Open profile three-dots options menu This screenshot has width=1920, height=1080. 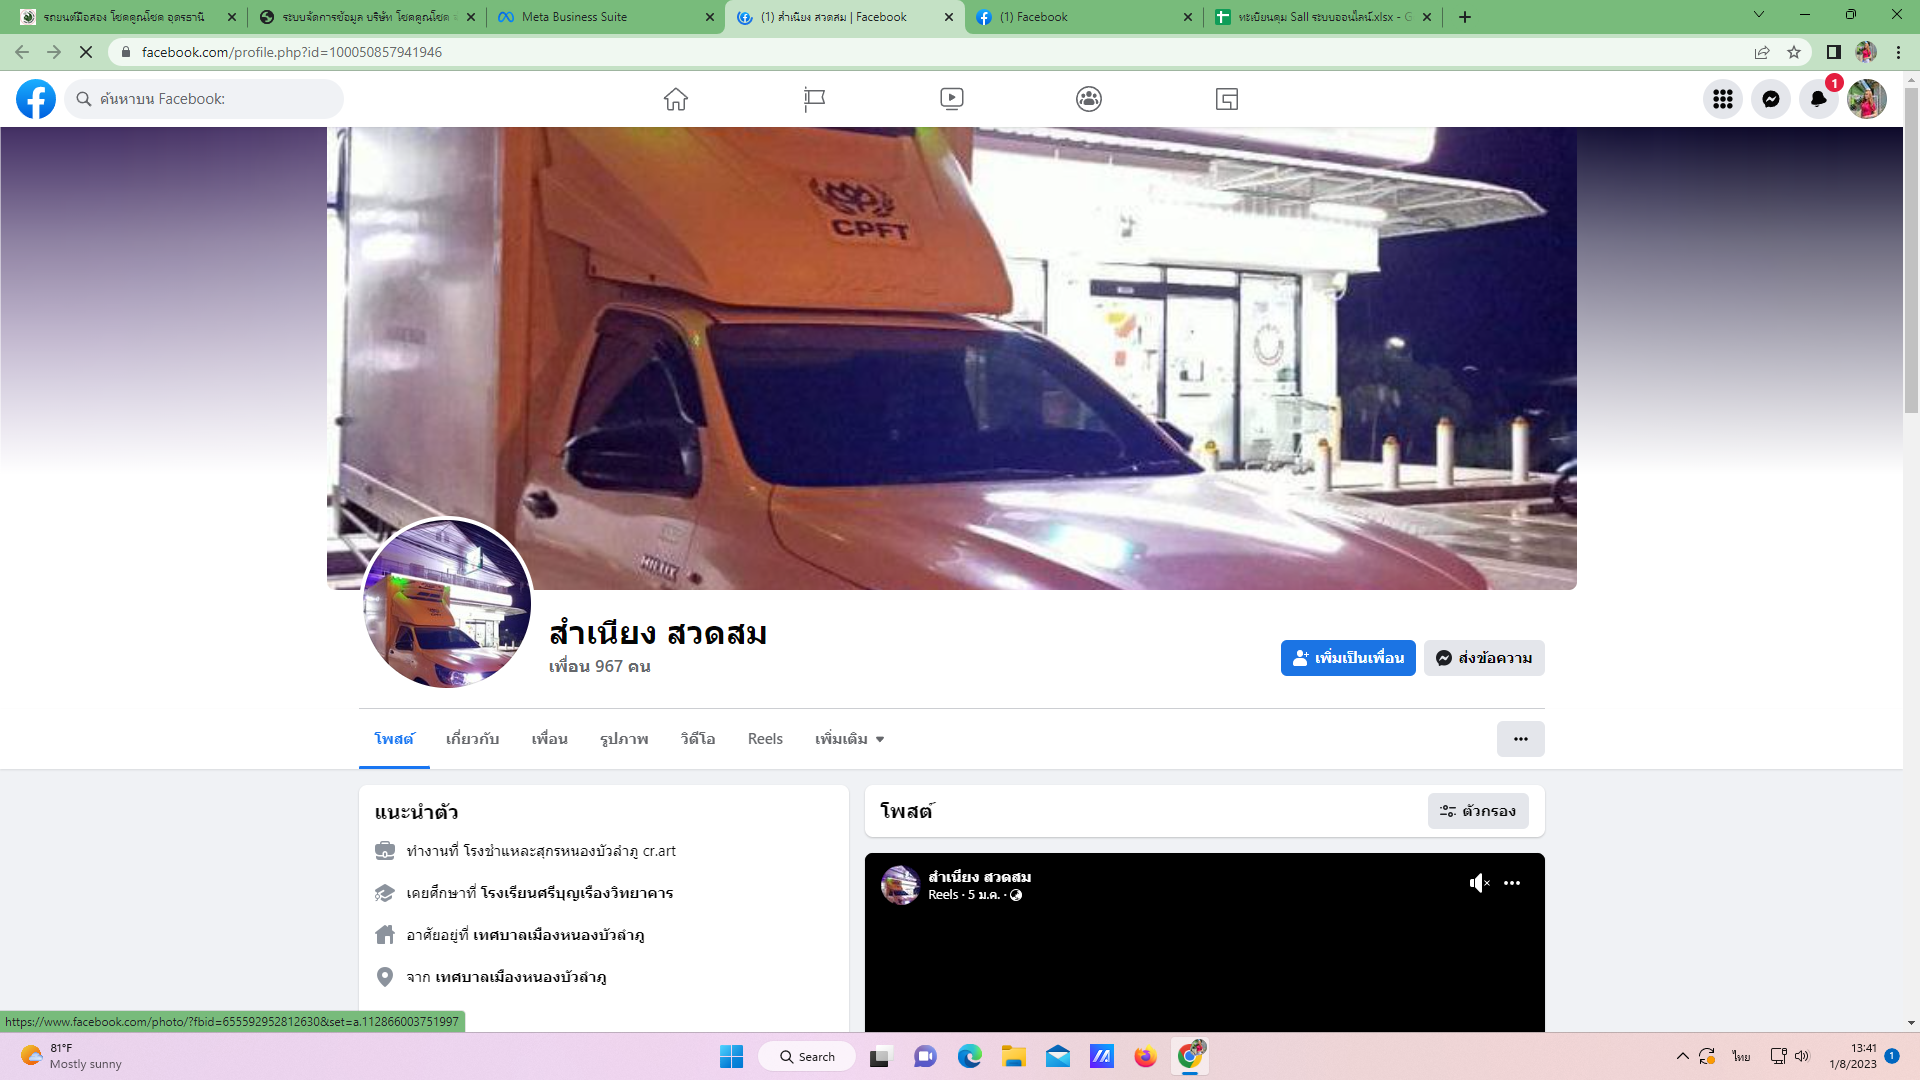(x=1520, y=739)
